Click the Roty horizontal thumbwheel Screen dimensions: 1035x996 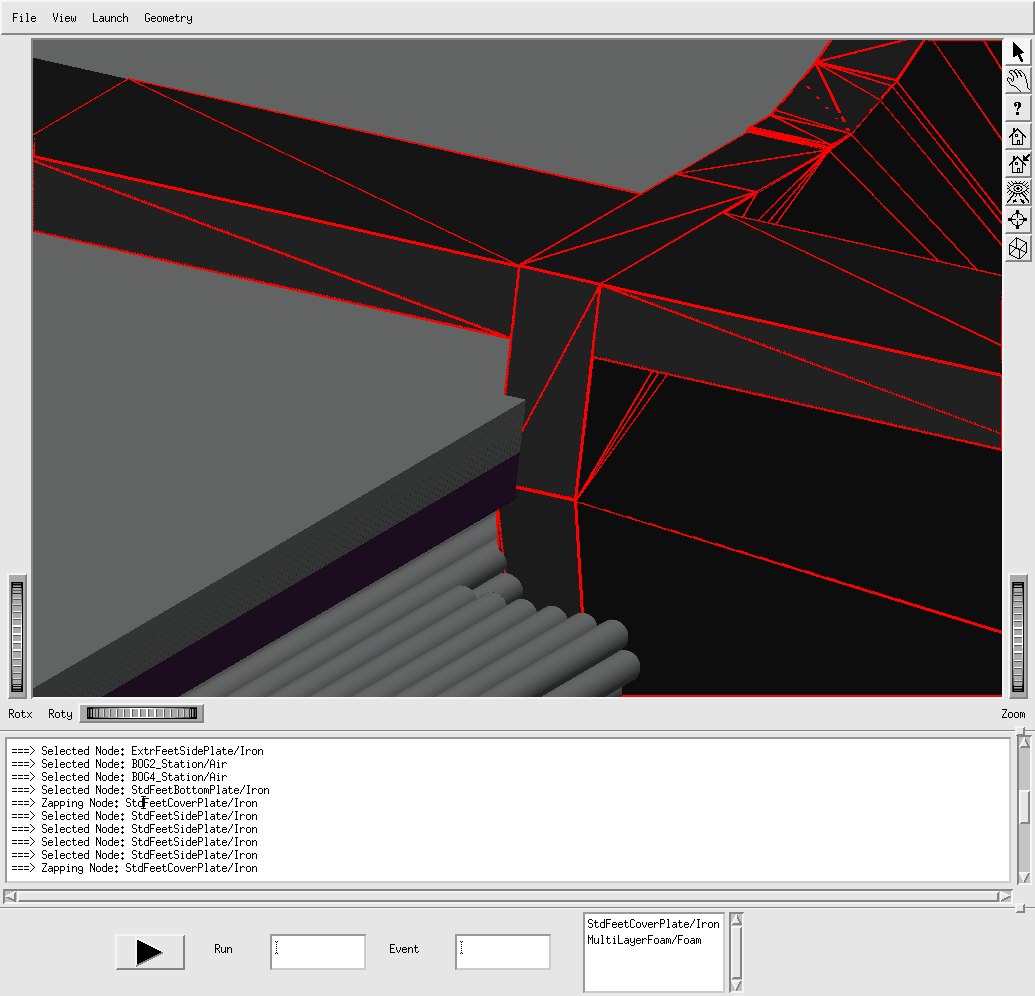click(x=141, y=713)
